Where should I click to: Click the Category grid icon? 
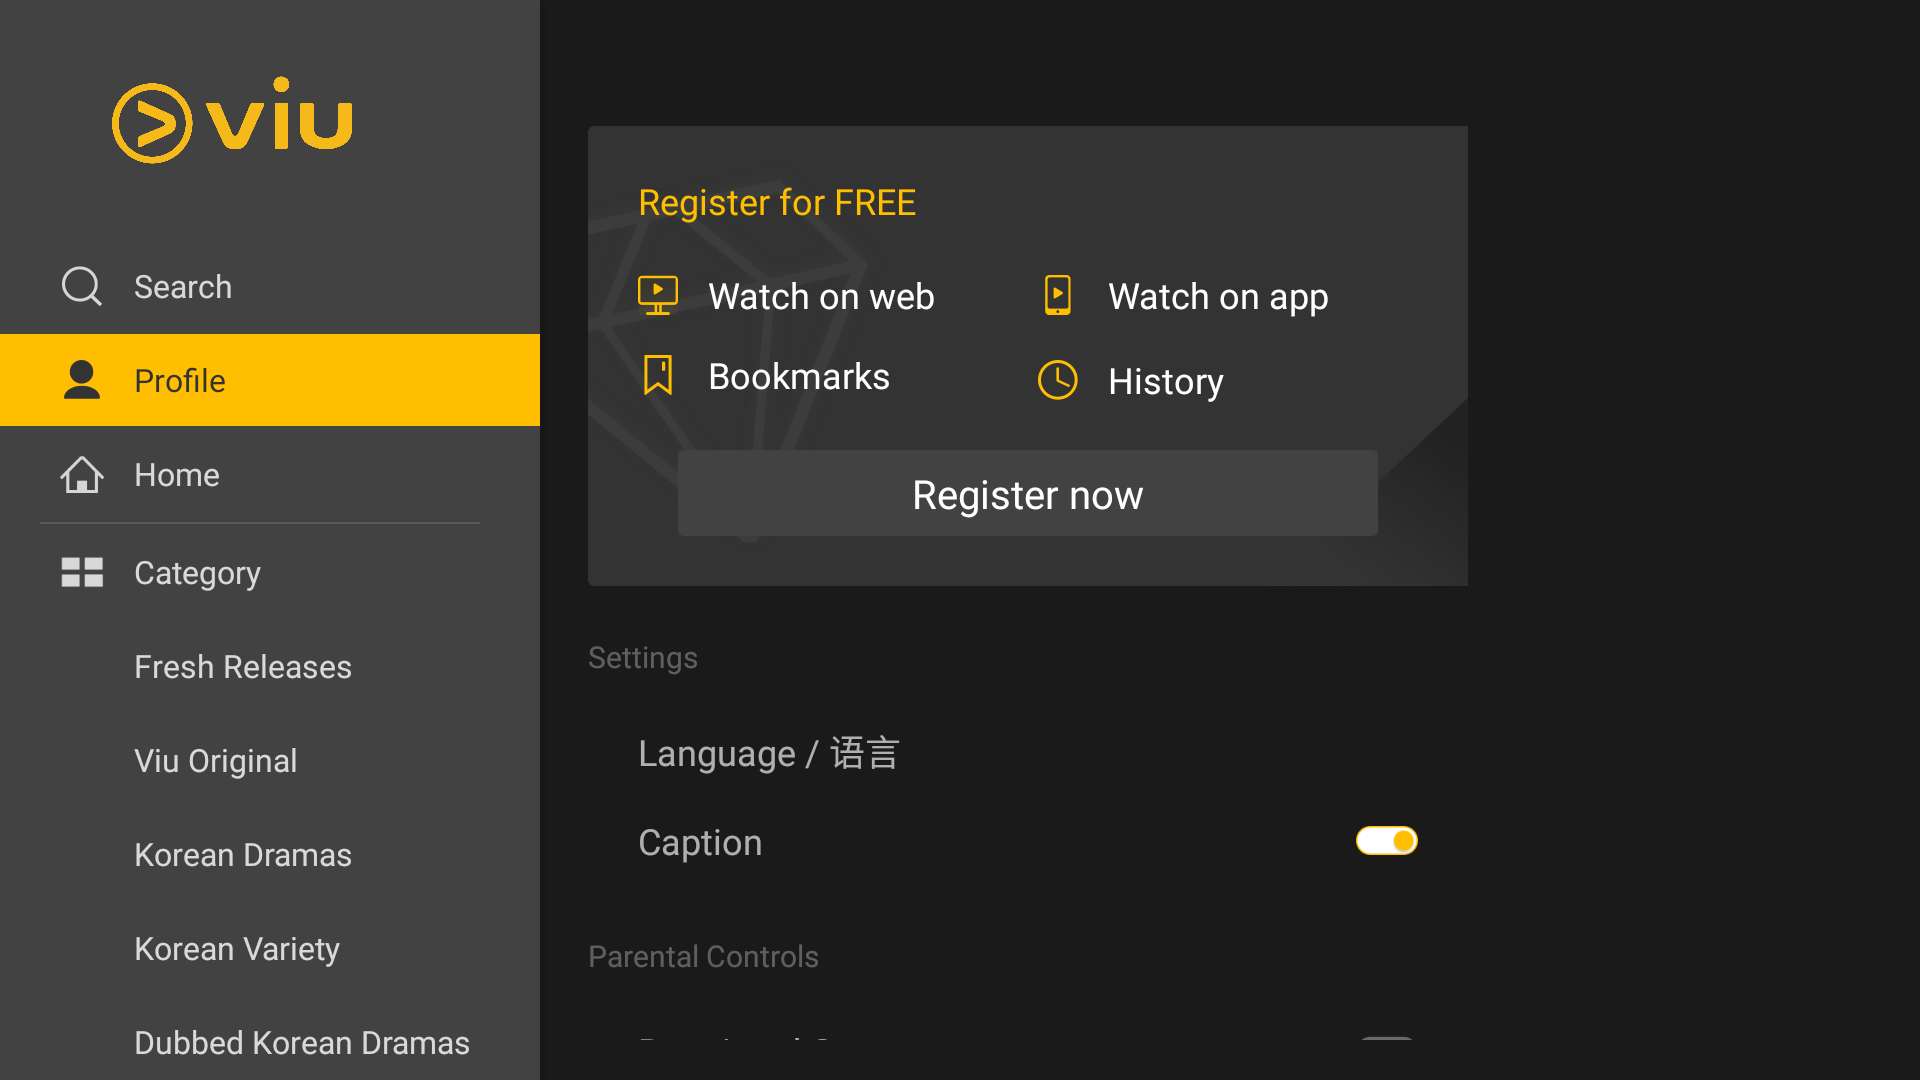[x=81, y=572]
